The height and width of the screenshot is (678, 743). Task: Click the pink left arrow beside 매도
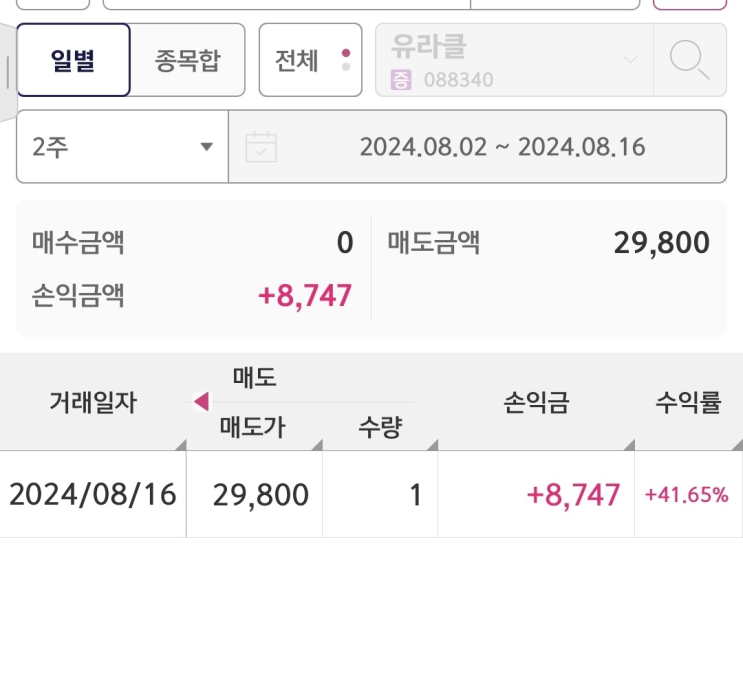pyautogui.click(x=201, y=402)
